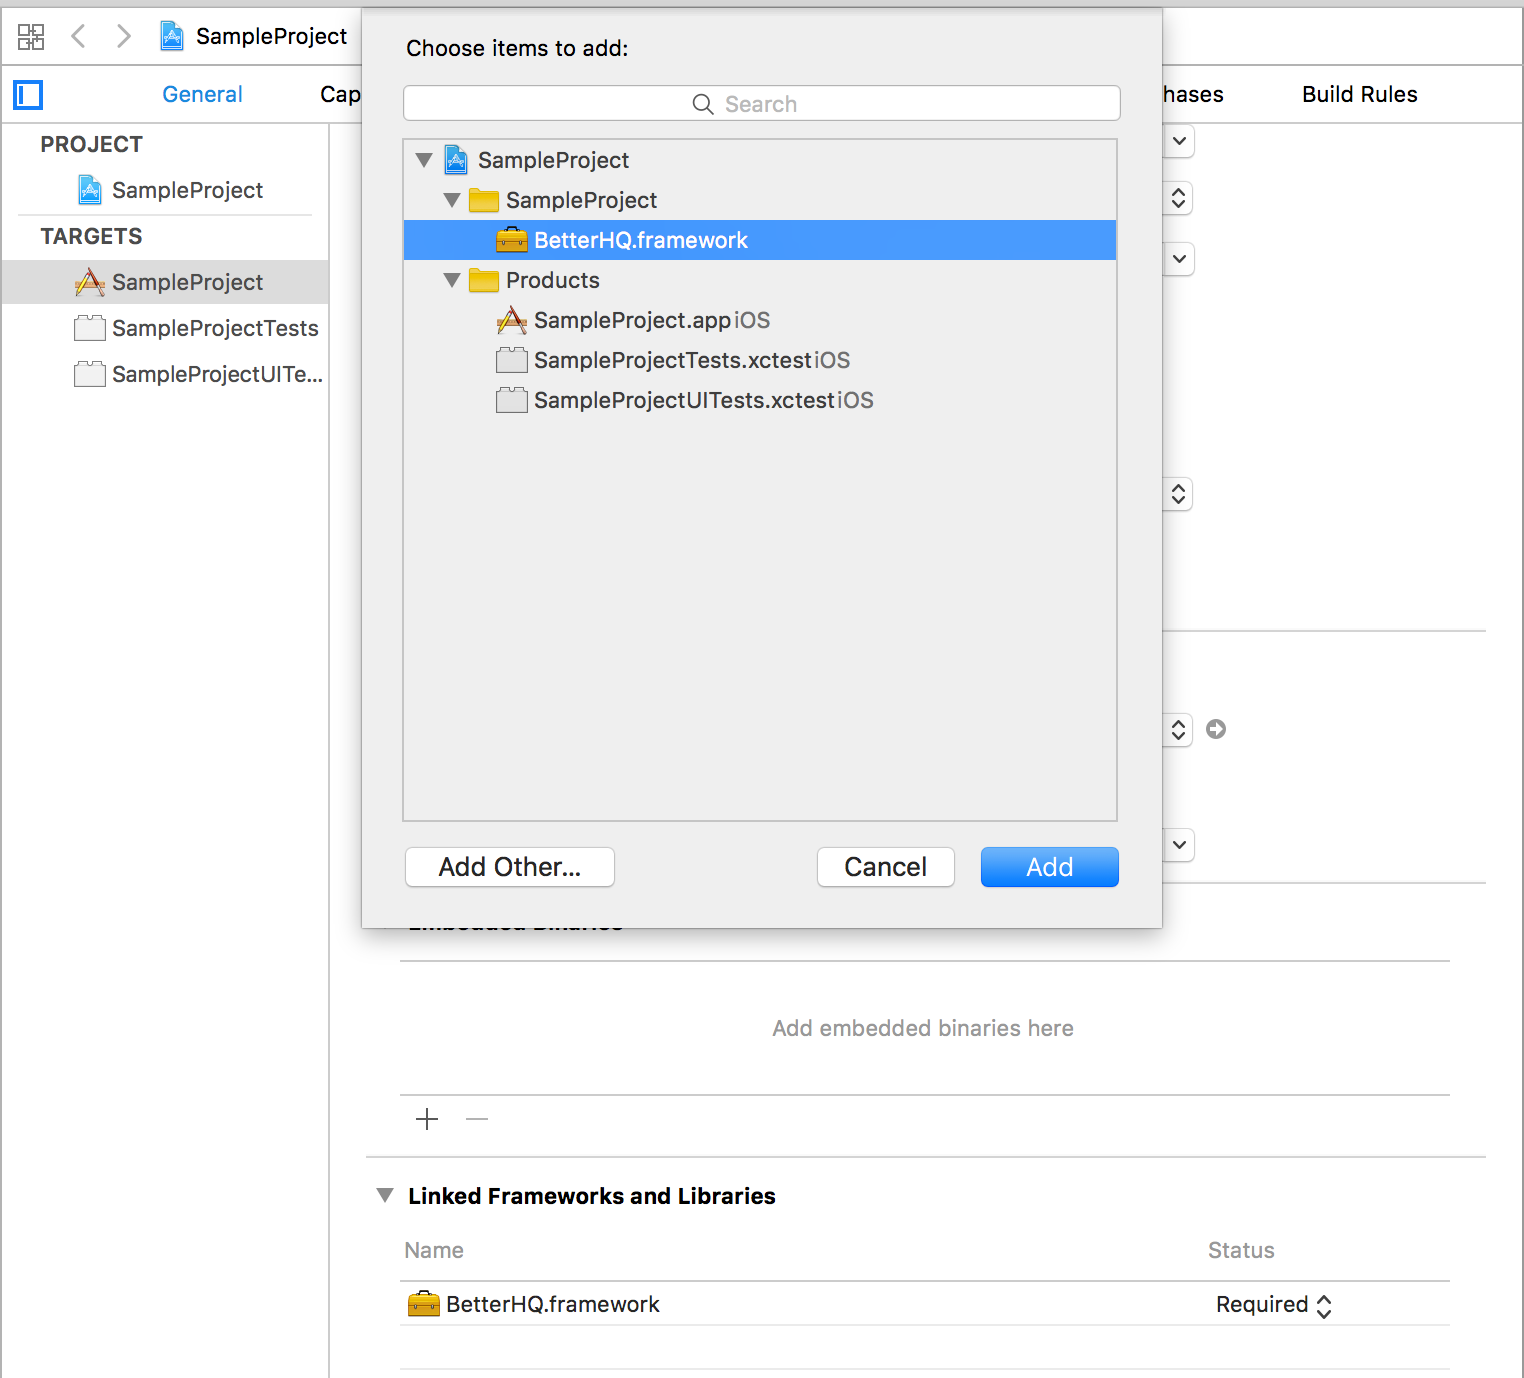This screenshot has height=1378, width=1524.
Task: Click the yellow SampleProject folder icon
Action: [484, 200]
